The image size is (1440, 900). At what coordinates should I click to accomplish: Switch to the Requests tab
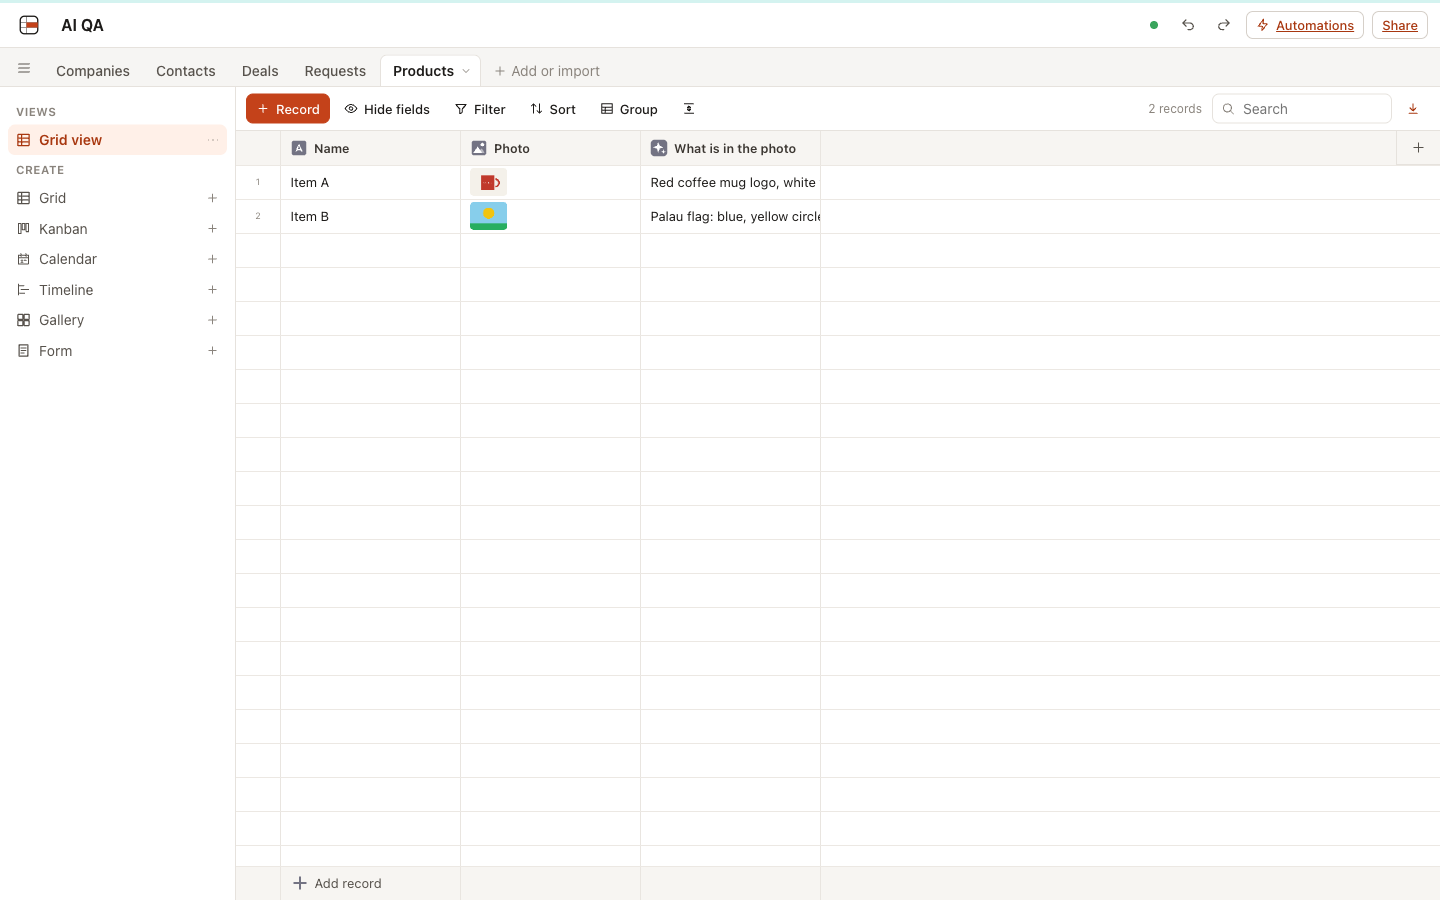(x=335, y=71)
